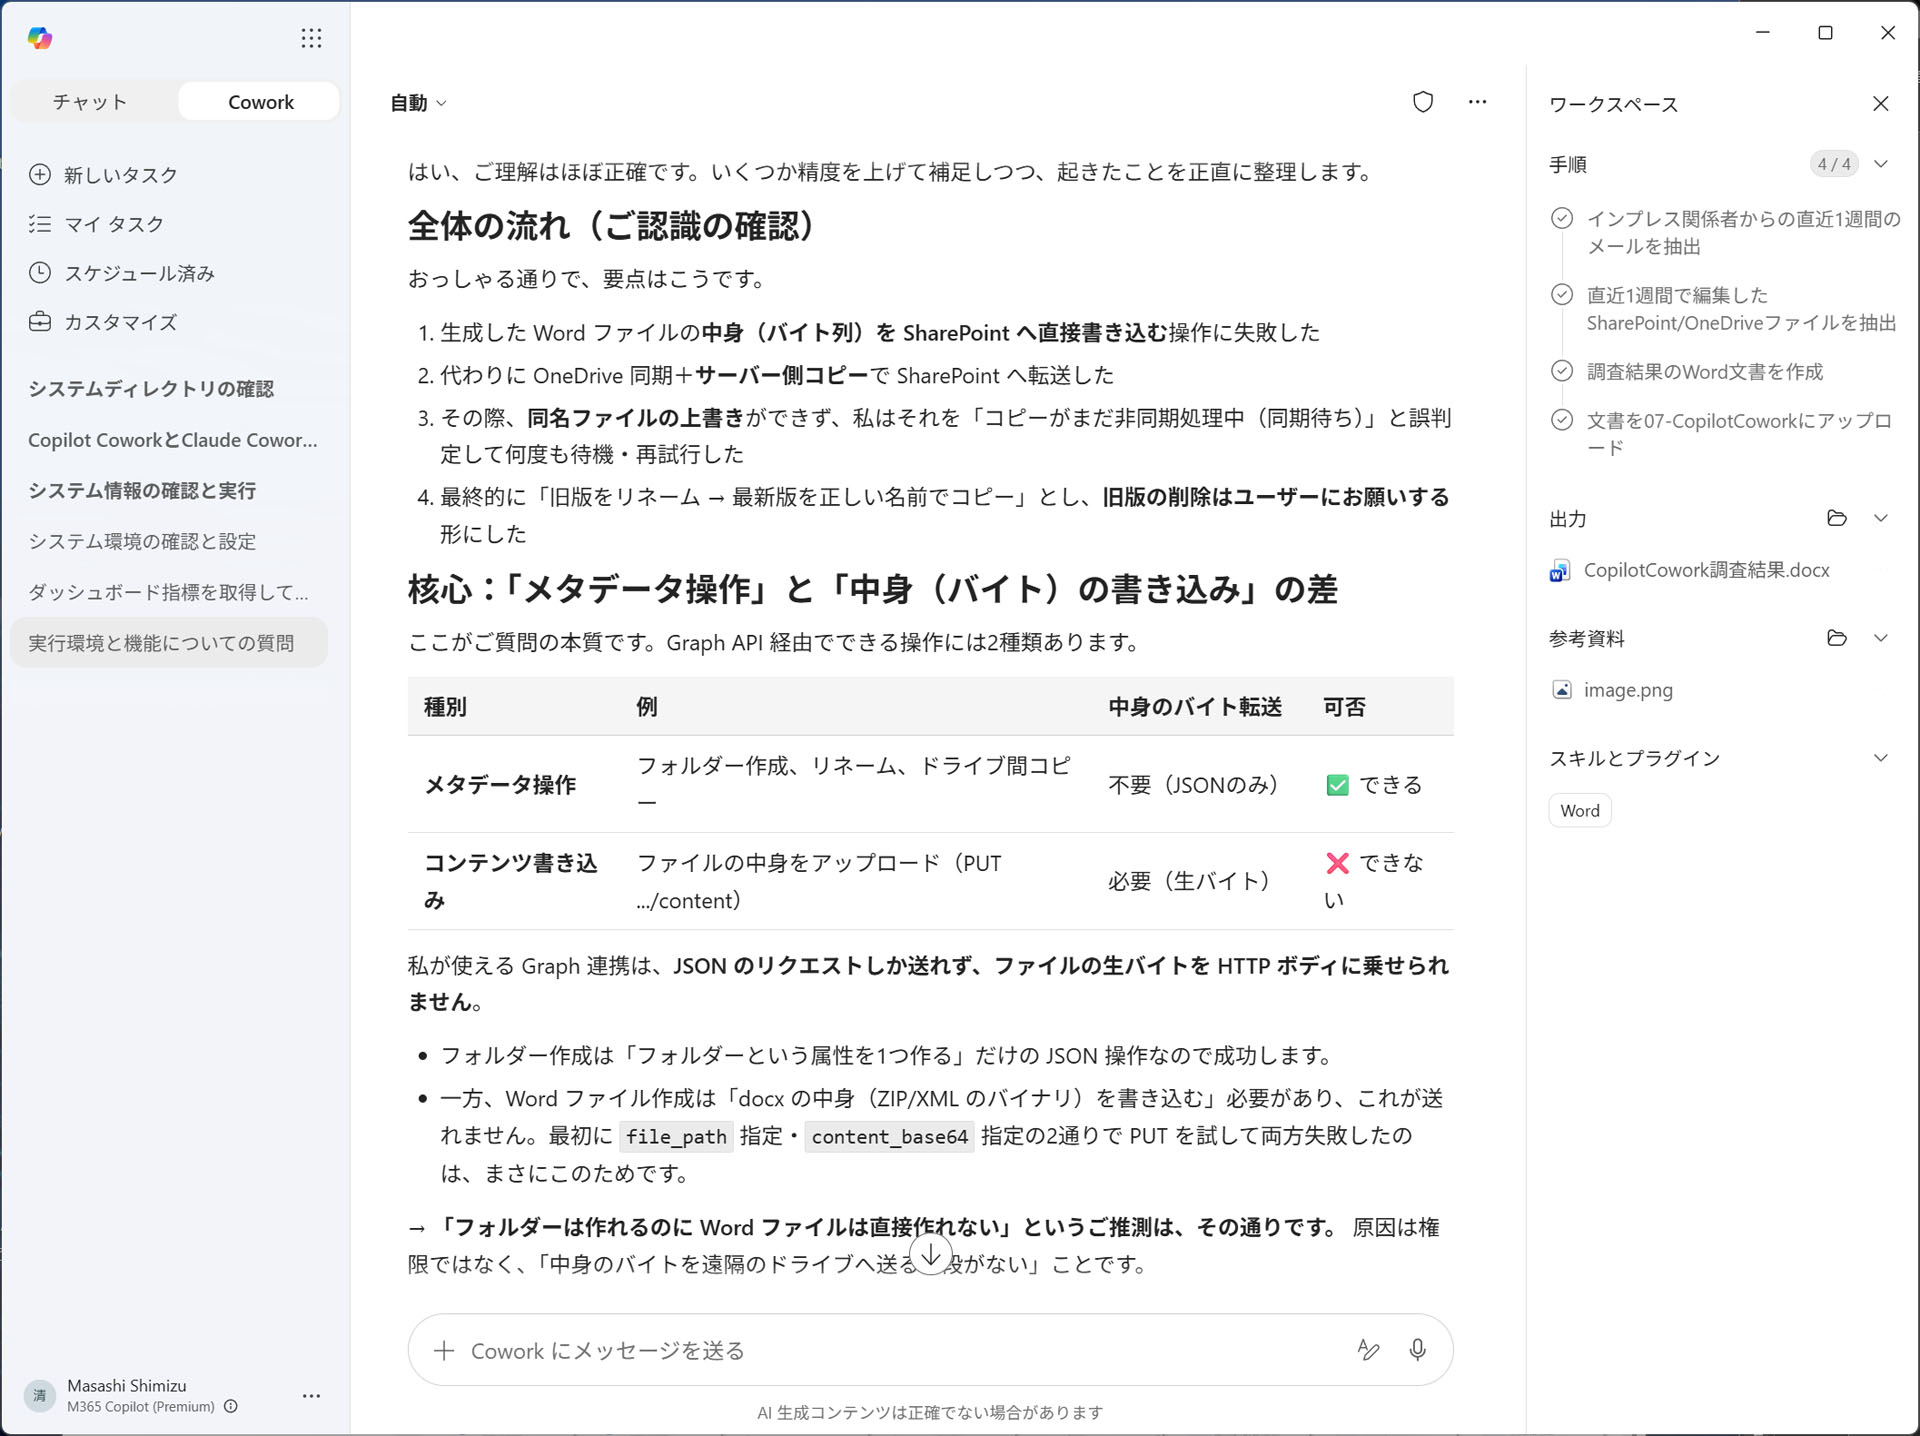The height and width of the screenshot is (1436, 1920).
Task: Open the 参考資料 folder icon
Action: (1836, 638)
